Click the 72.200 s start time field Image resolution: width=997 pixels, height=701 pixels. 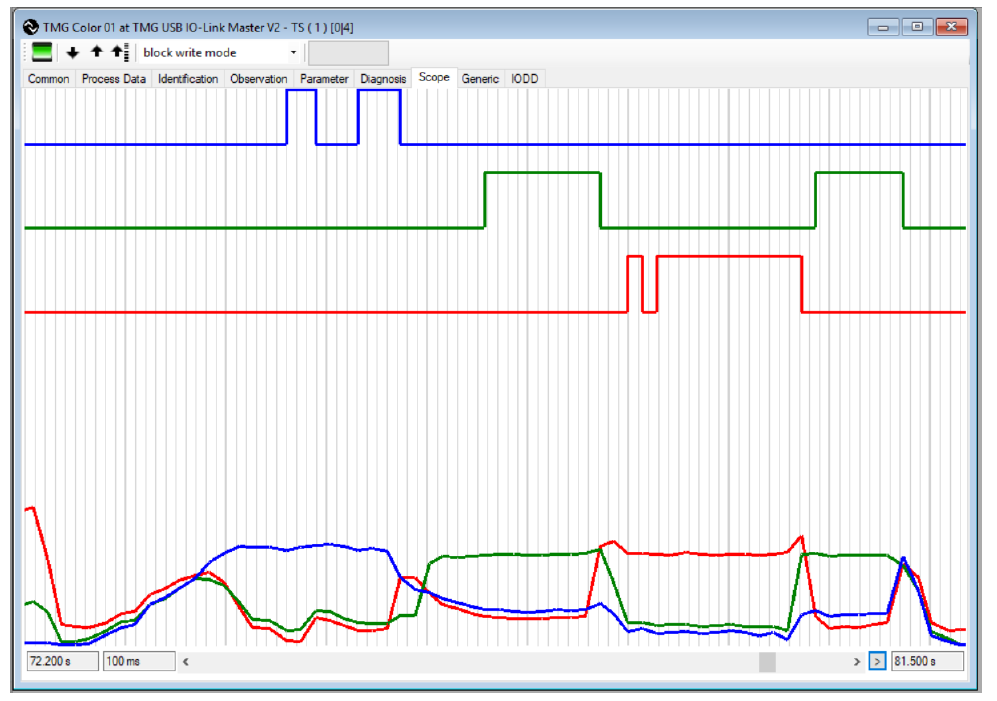click(62, 662)
